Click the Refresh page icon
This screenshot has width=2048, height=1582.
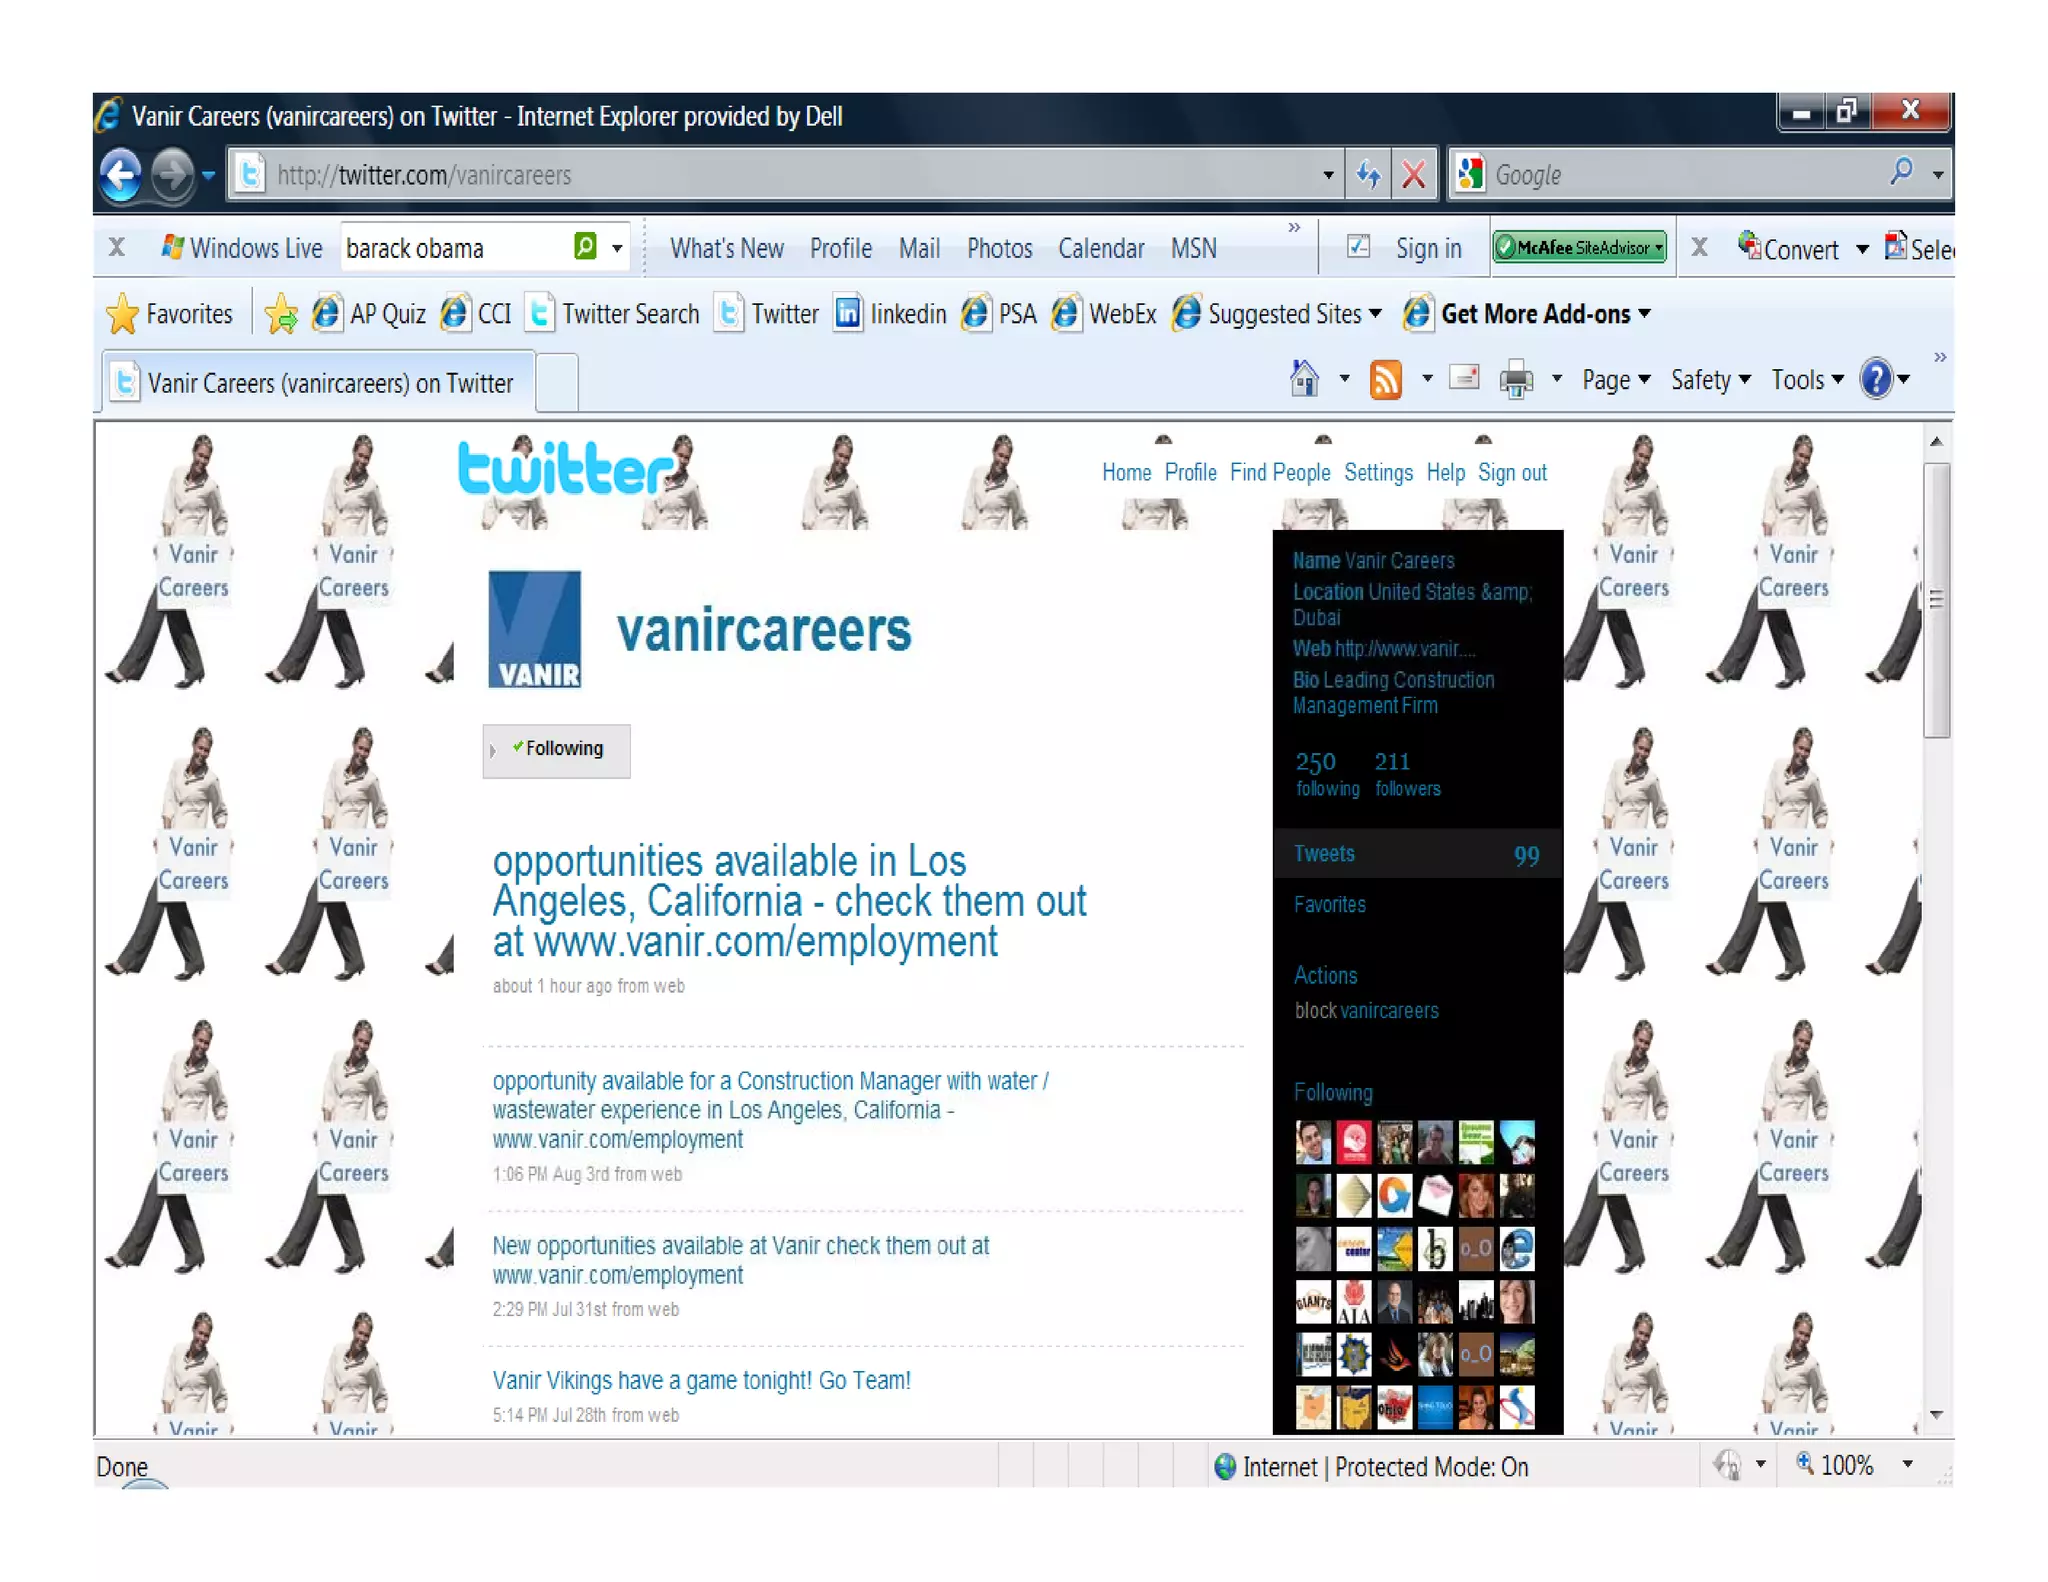click(x=1369, y=175)
